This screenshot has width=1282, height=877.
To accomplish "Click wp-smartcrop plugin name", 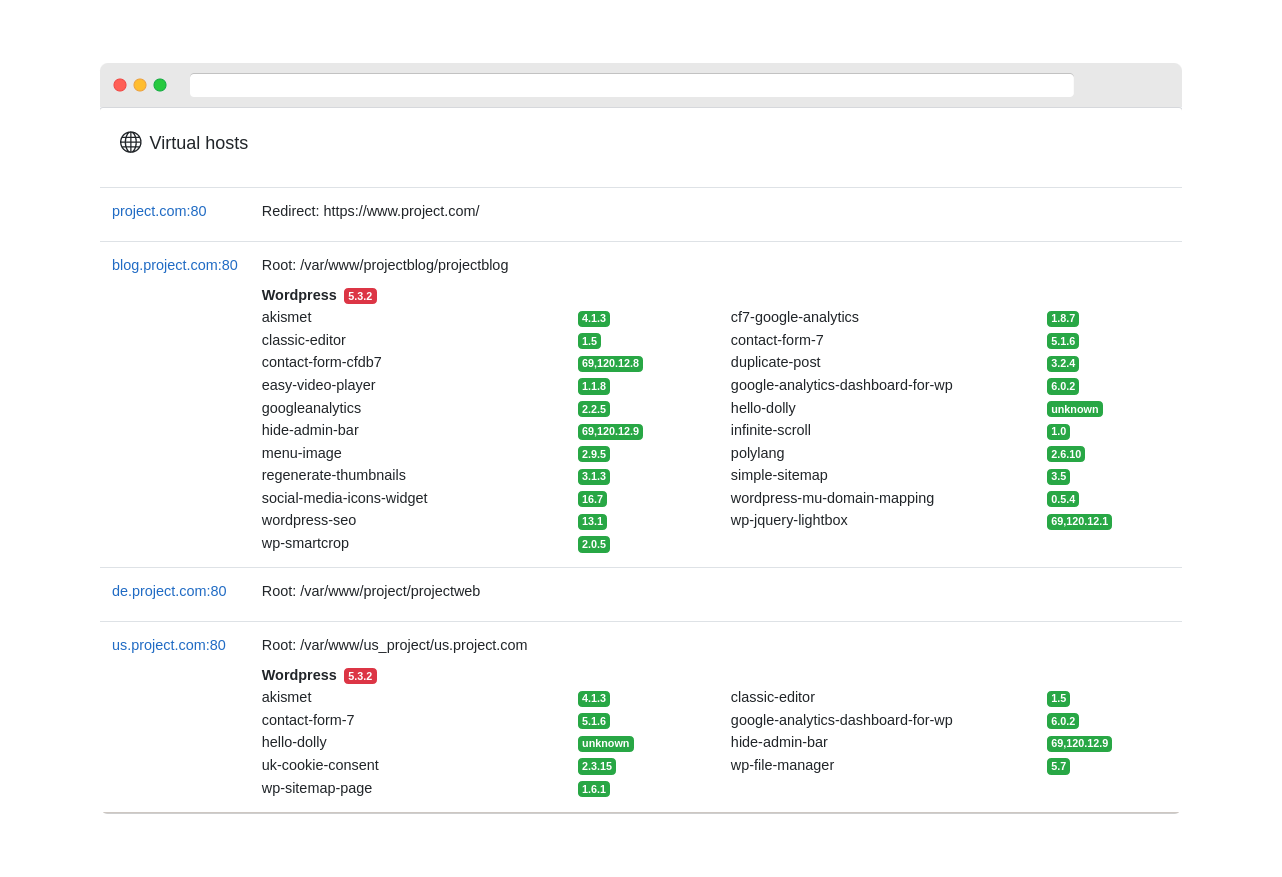I will click(x=306, y=543).
